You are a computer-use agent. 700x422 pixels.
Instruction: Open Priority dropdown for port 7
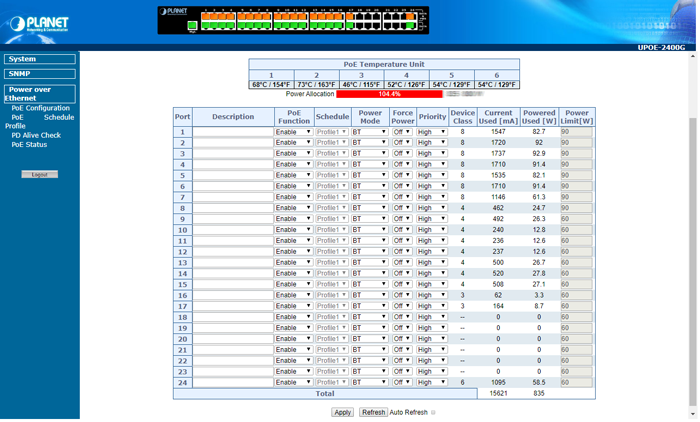coord(432,197)
